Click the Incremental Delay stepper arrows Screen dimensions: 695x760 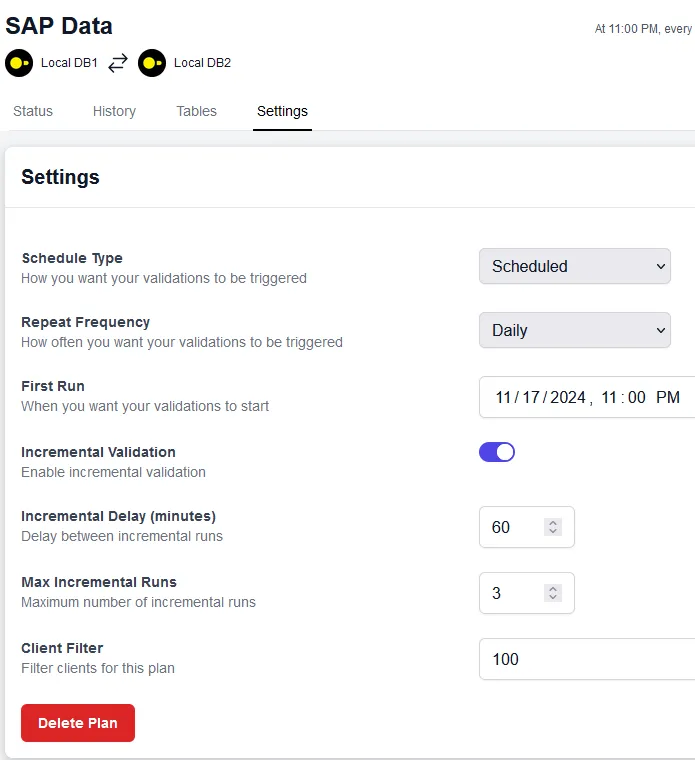553,527
